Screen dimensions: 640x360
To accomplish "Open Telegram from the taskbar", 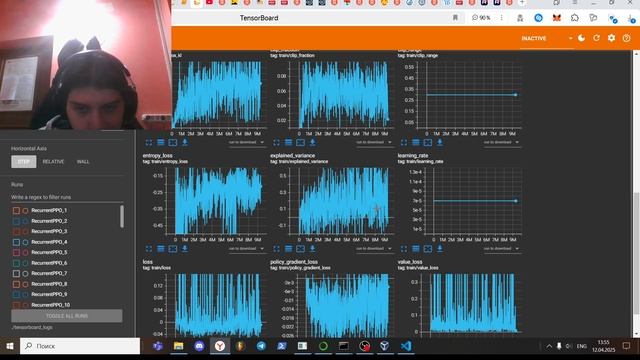I will coord(261,346).
